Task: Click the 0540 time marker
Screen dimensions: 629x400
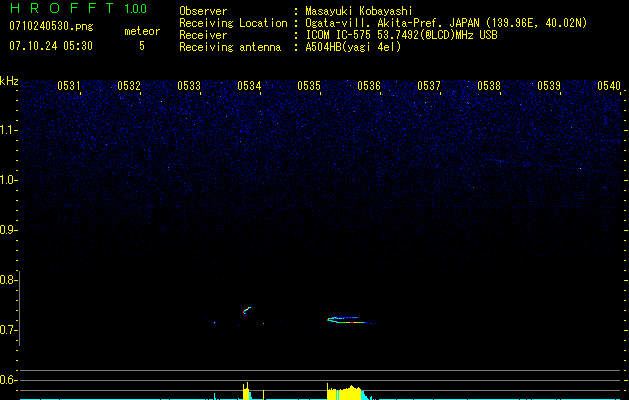Action: pyautogui.click(x=609, y=85)
